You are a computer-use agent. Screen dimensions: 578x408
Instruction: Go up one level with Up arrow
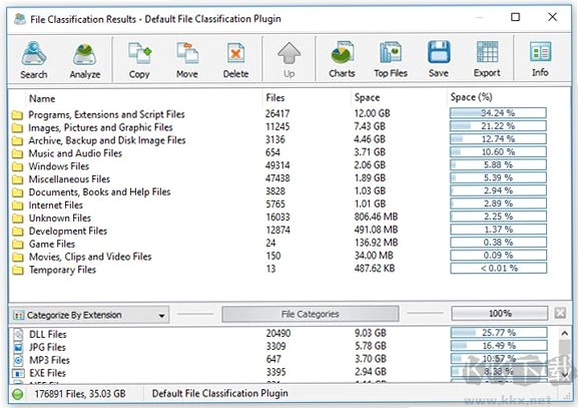[289, 60]
